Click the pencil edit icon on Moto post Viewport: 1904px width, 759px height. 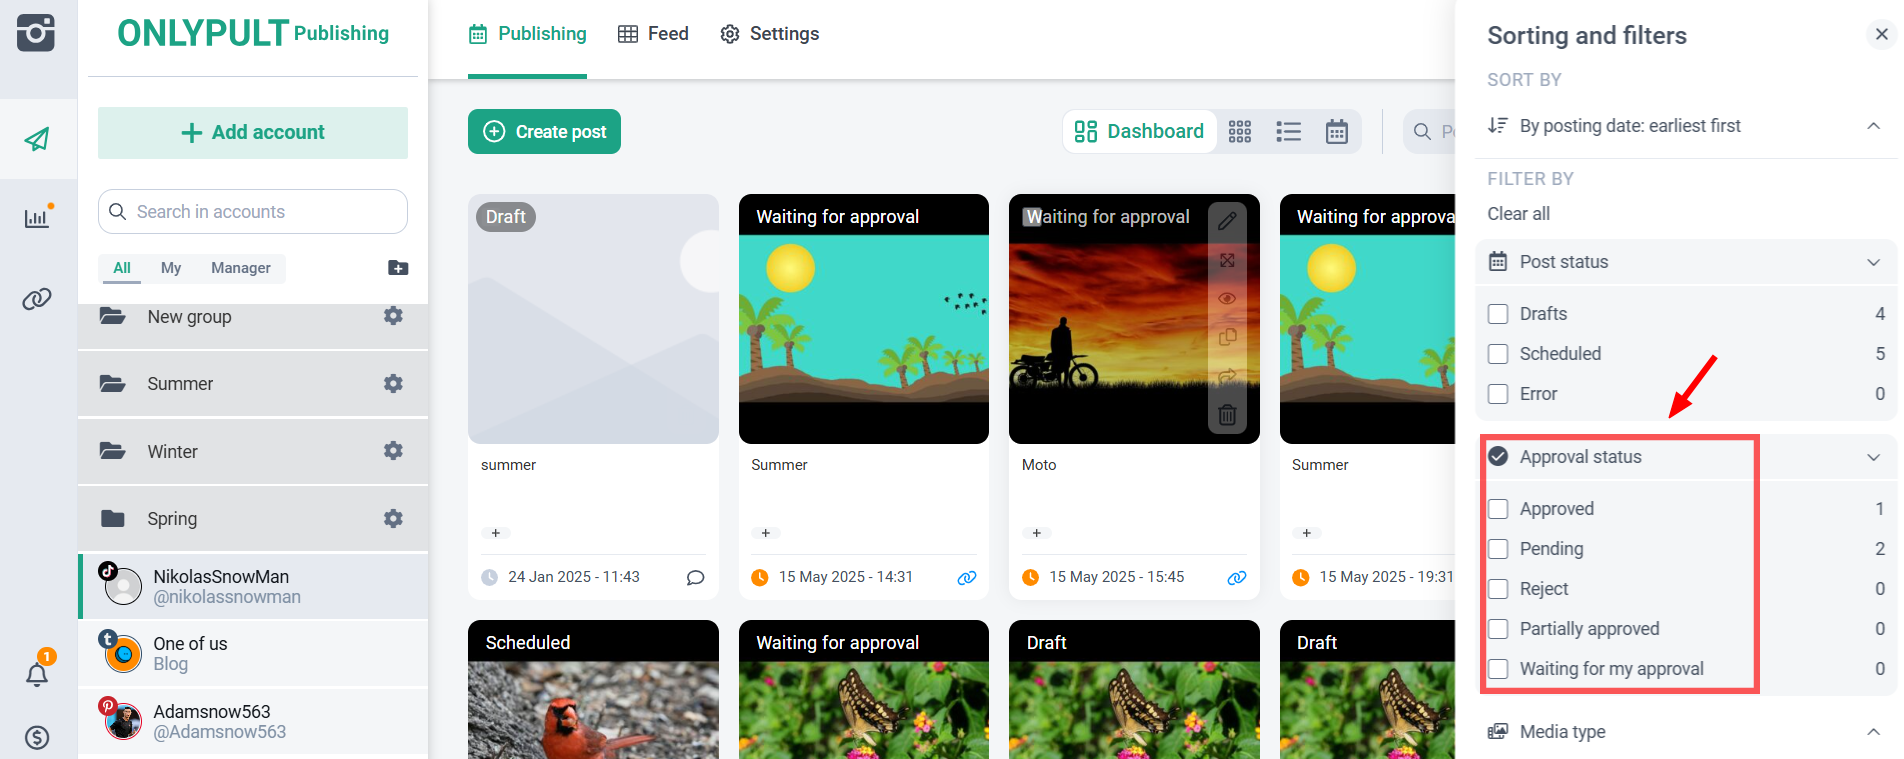point(1227,221)
